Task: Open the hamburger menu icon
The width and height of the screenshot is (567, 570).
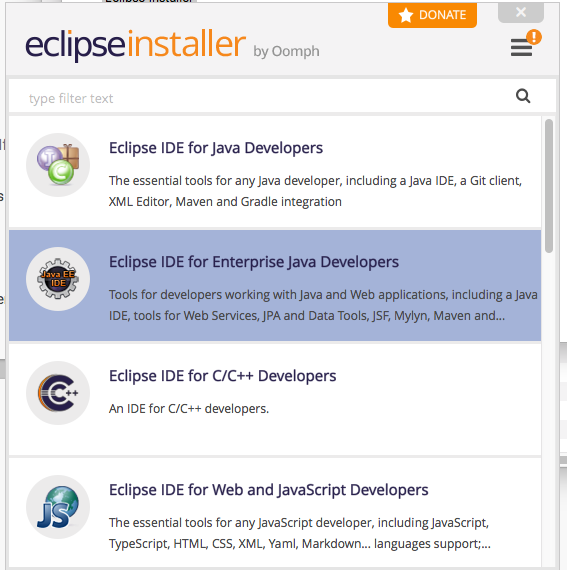Action: point(521,48)
